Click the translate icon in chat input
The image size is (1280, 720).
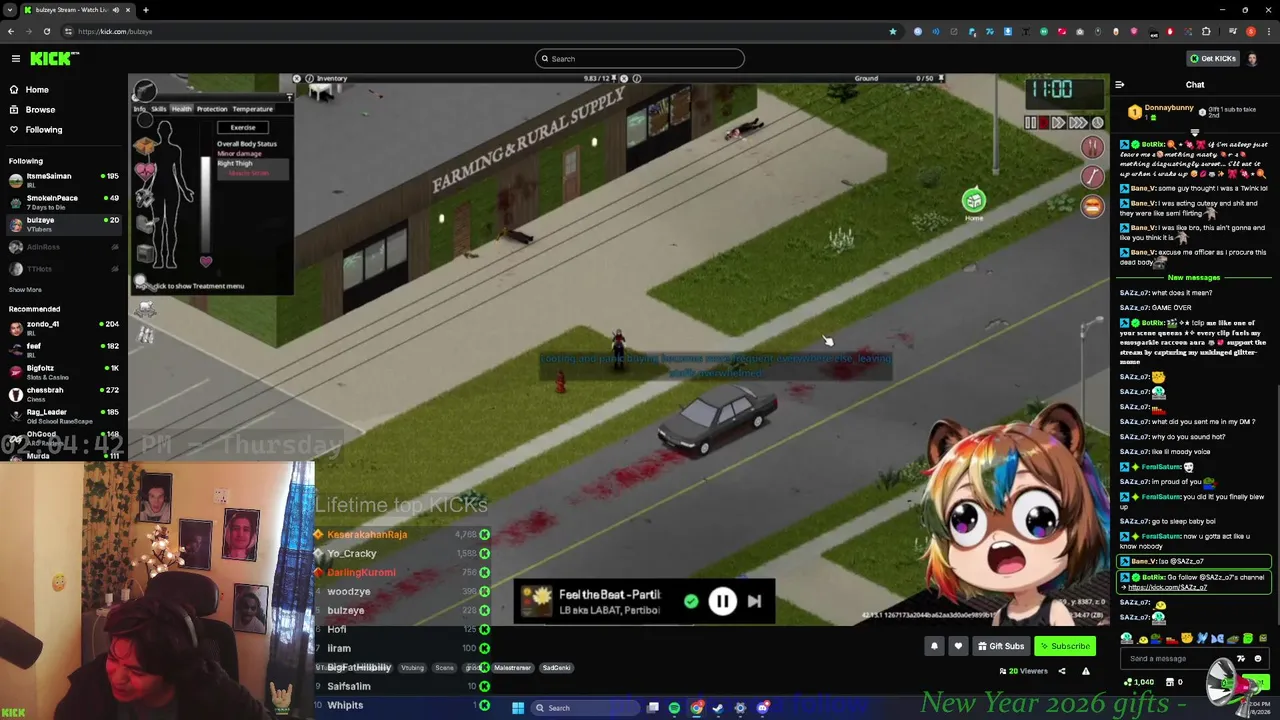[1241, 658]
